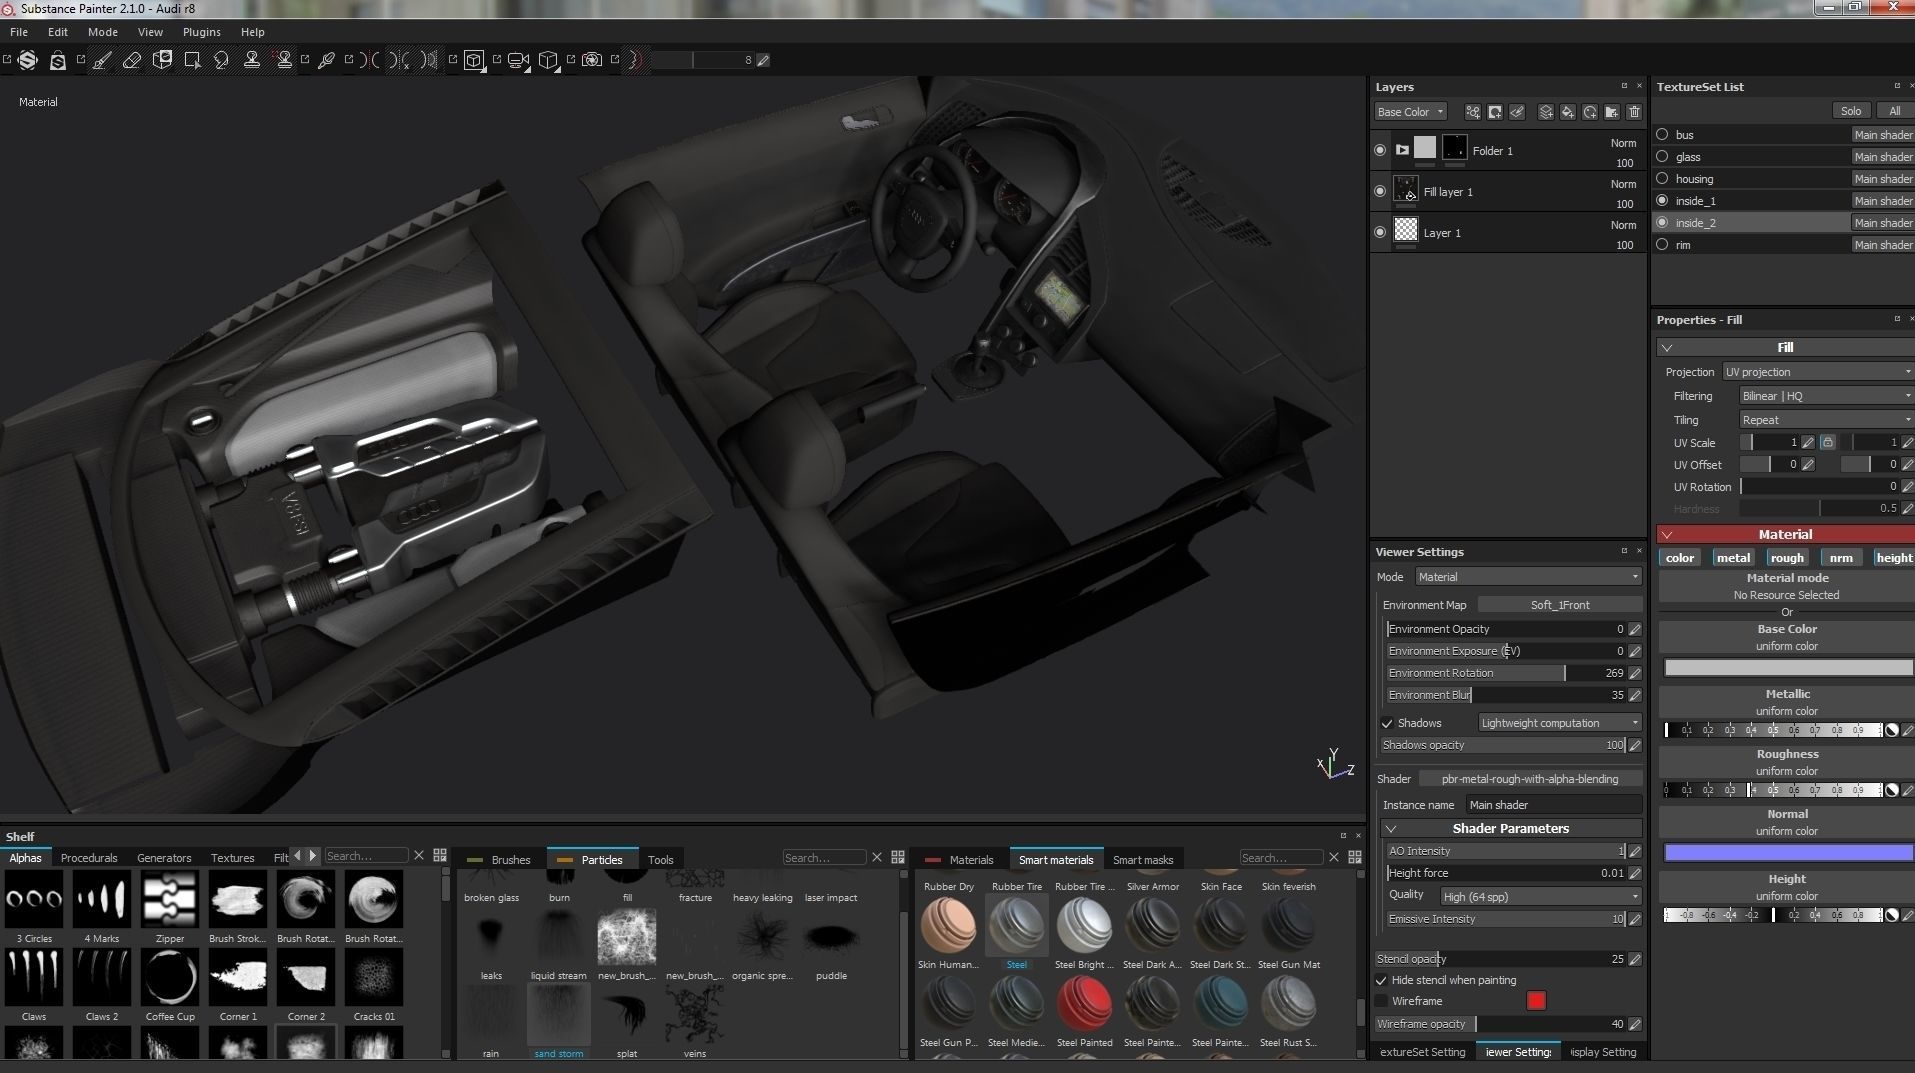1915x1073 pixels.
Task: Open the Quality High (64 spp) dropdown
Action: click(1541, 896)
